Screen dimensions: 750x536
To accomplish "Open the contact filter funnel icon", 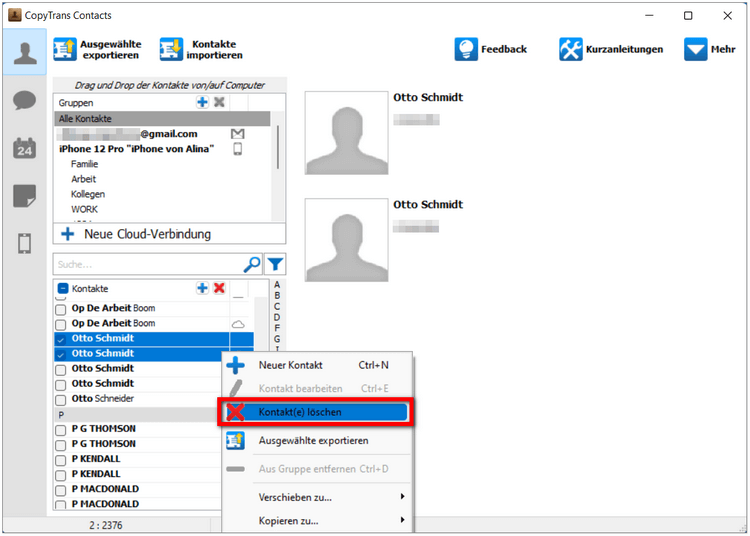I will click(x=276, y=264).
